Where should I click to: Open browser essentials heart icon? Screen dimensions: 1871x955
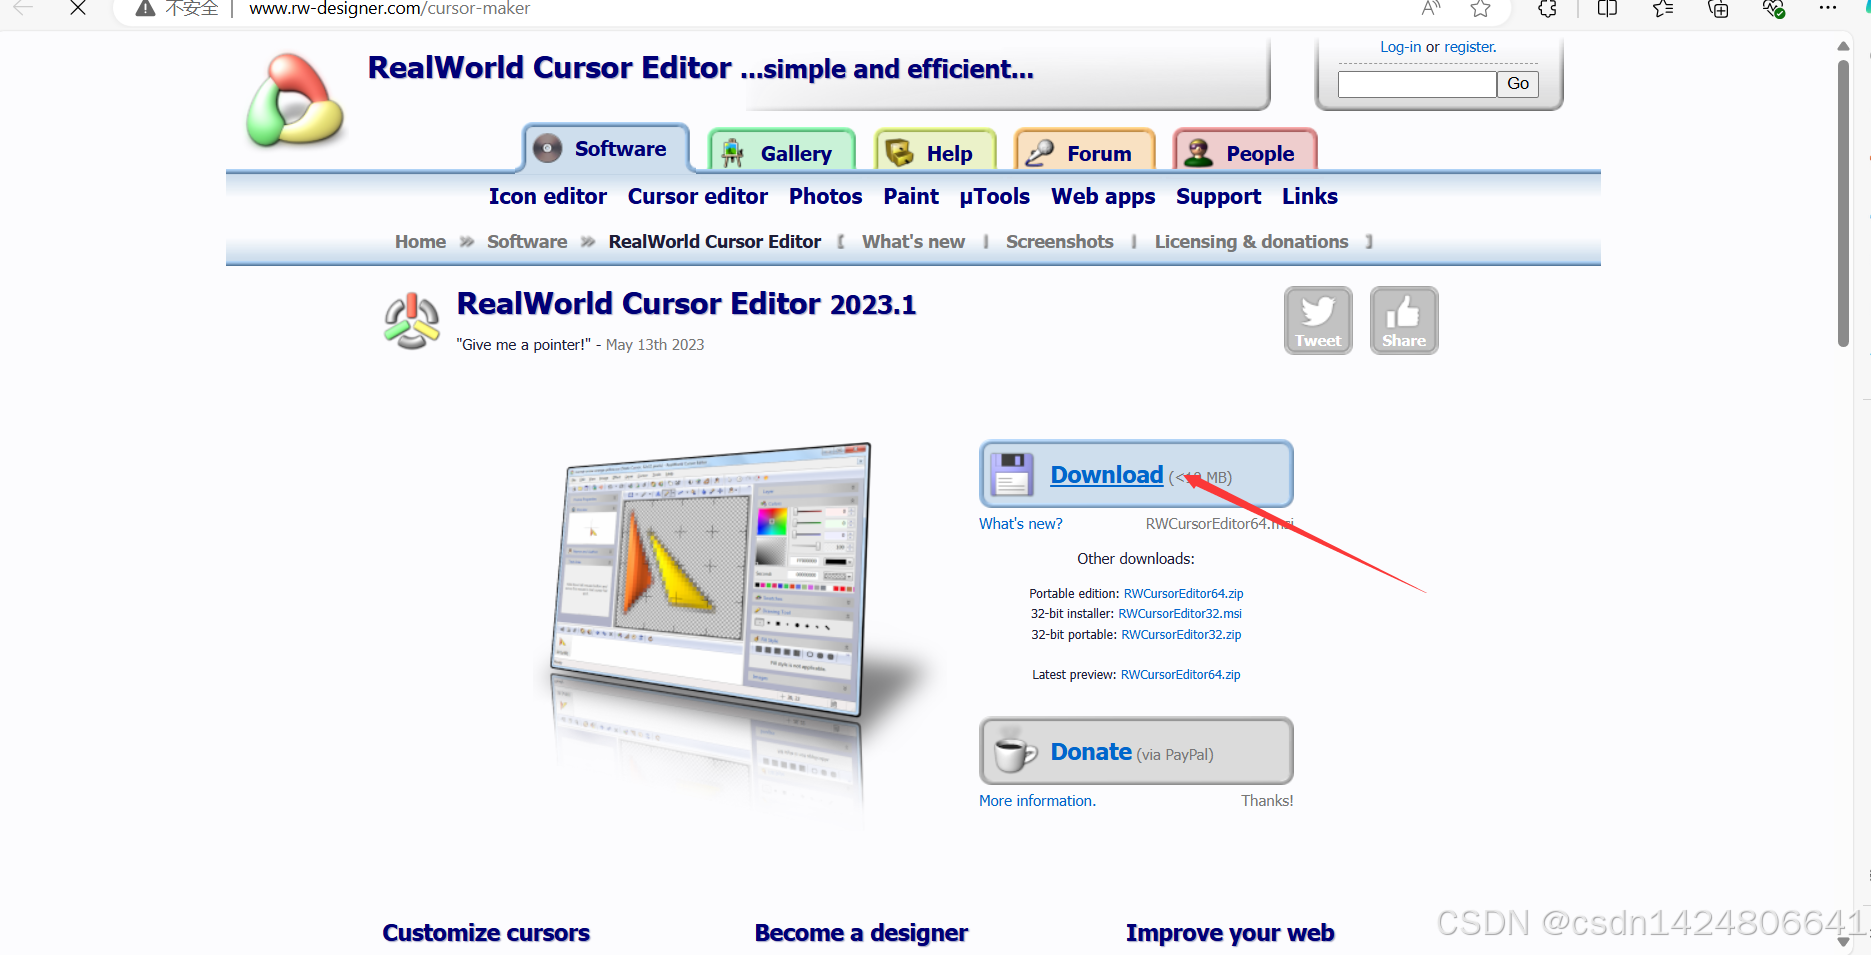[x=1773, y=9]
